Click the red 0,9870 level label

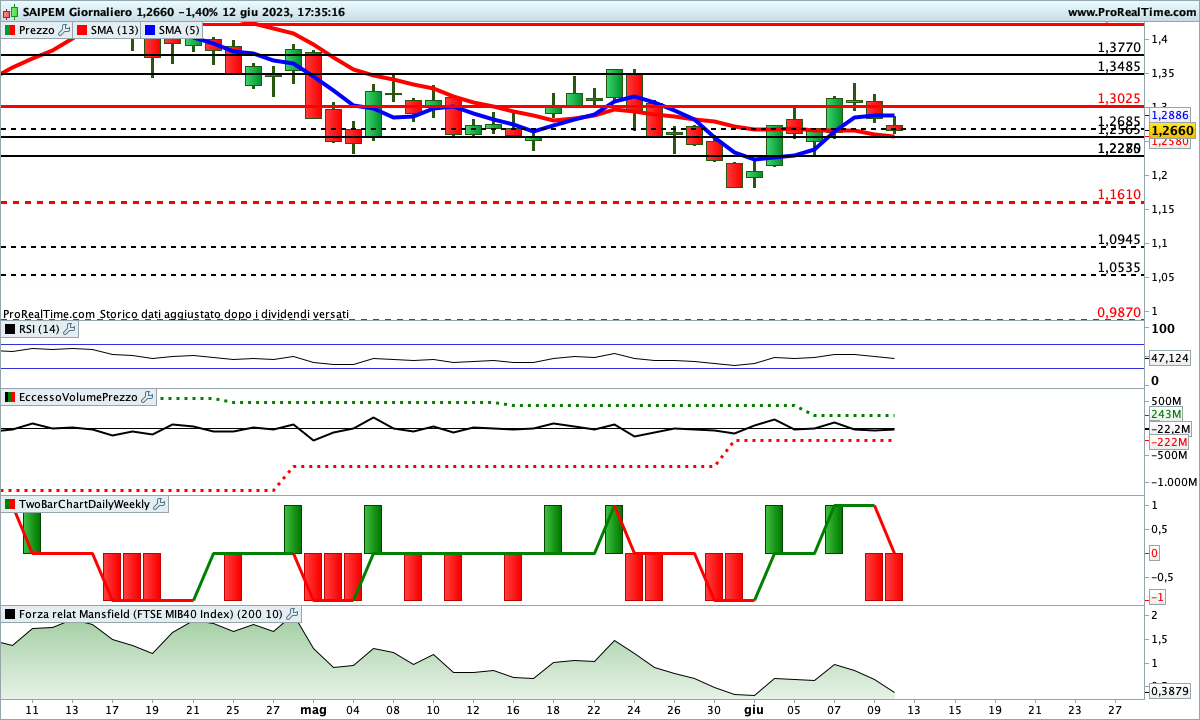tap(1119, 312)
